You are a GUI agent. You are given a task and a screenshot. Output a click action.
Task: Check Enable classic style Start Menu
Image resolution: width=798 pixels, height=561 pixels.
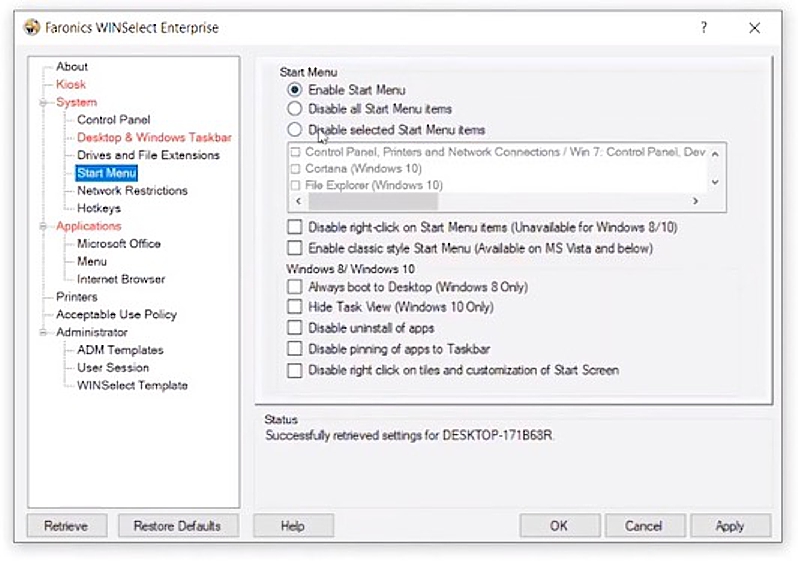[x=295, y=248]
